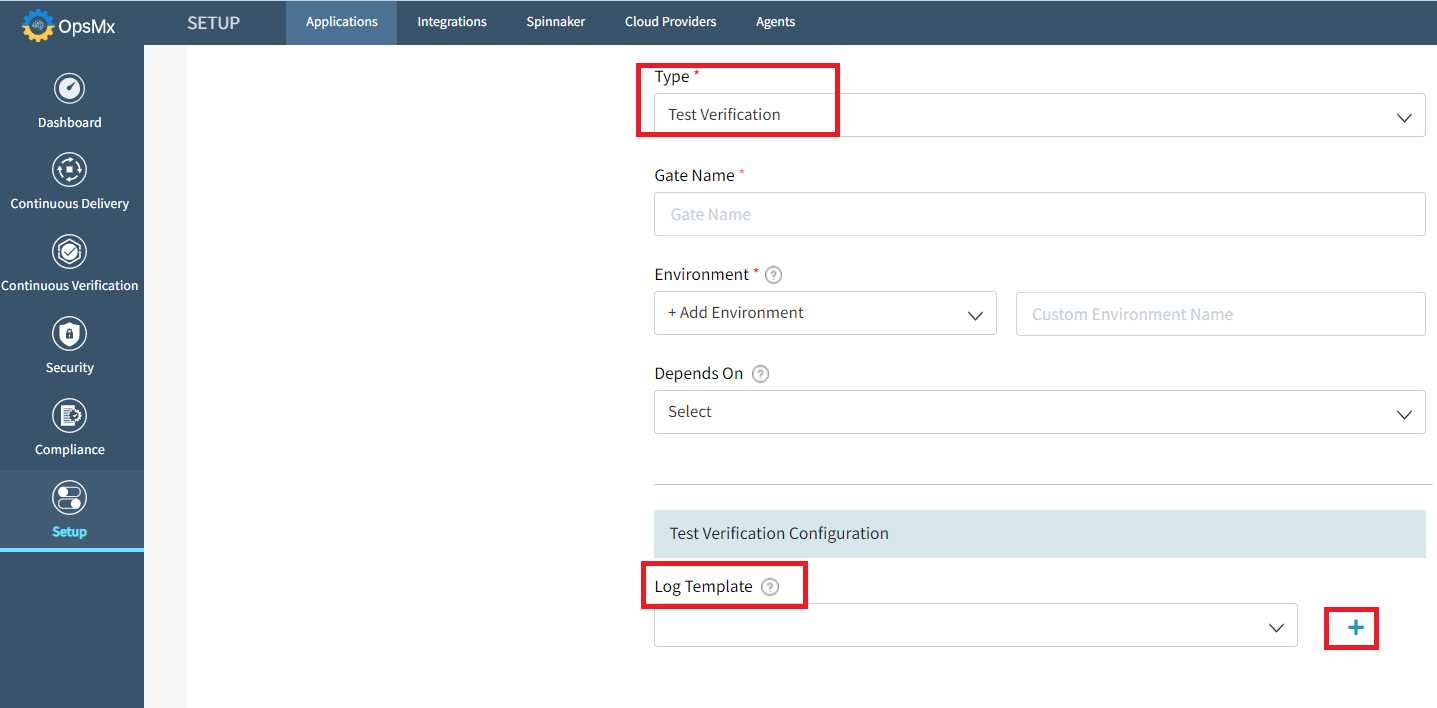Click the plus icon to add a log template
1437x708 pixels.
coord(1355,627)
